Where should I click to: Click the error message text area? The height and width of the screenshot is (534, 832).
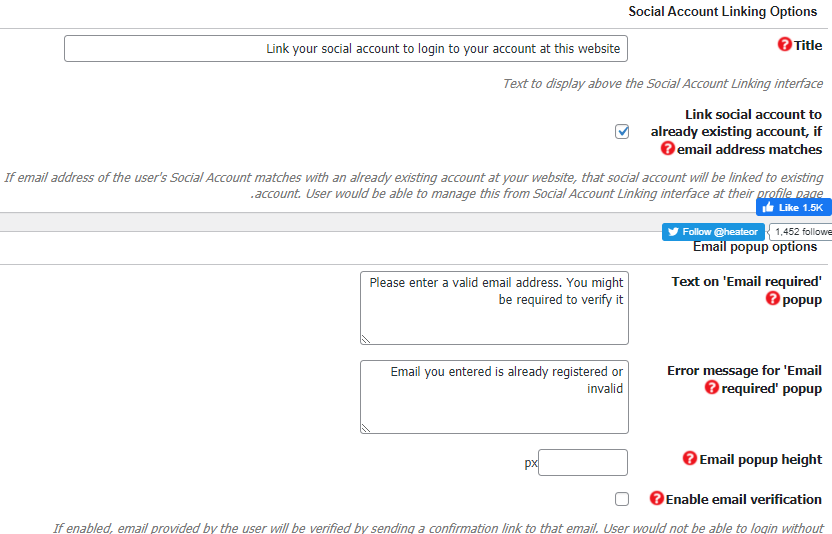pos(494,397)
